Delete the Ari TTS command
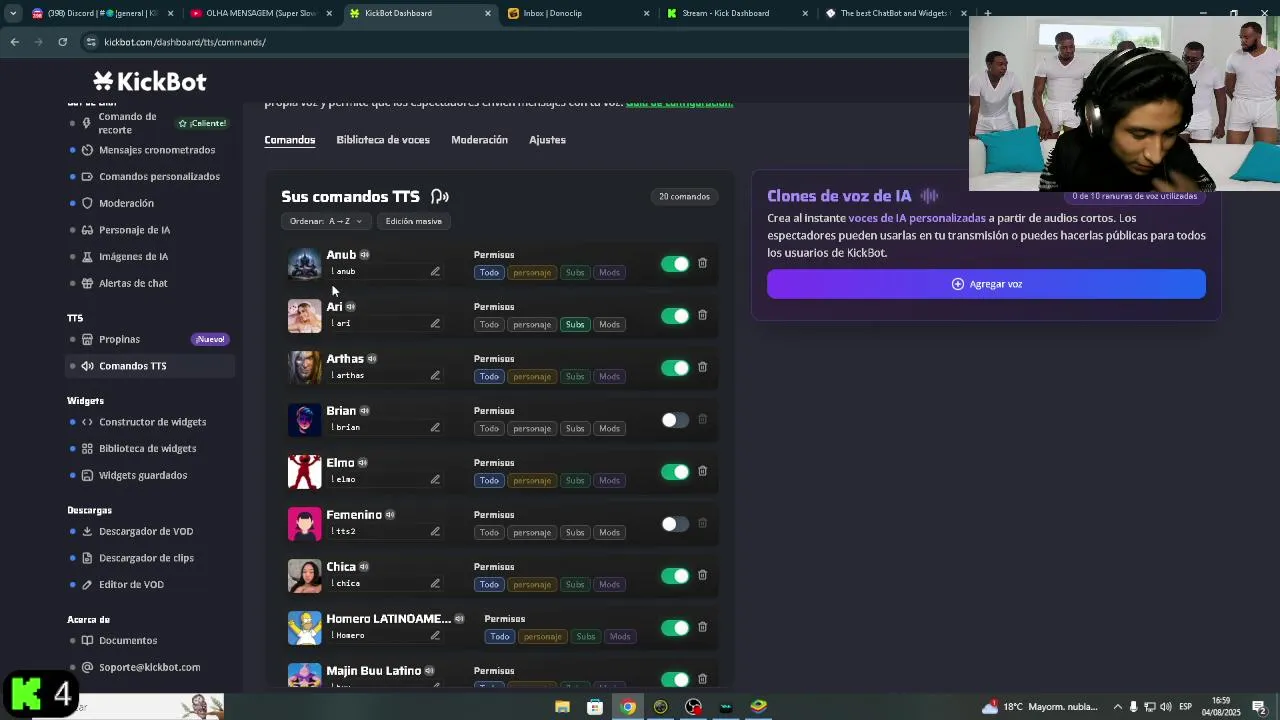 click(702, 315)
